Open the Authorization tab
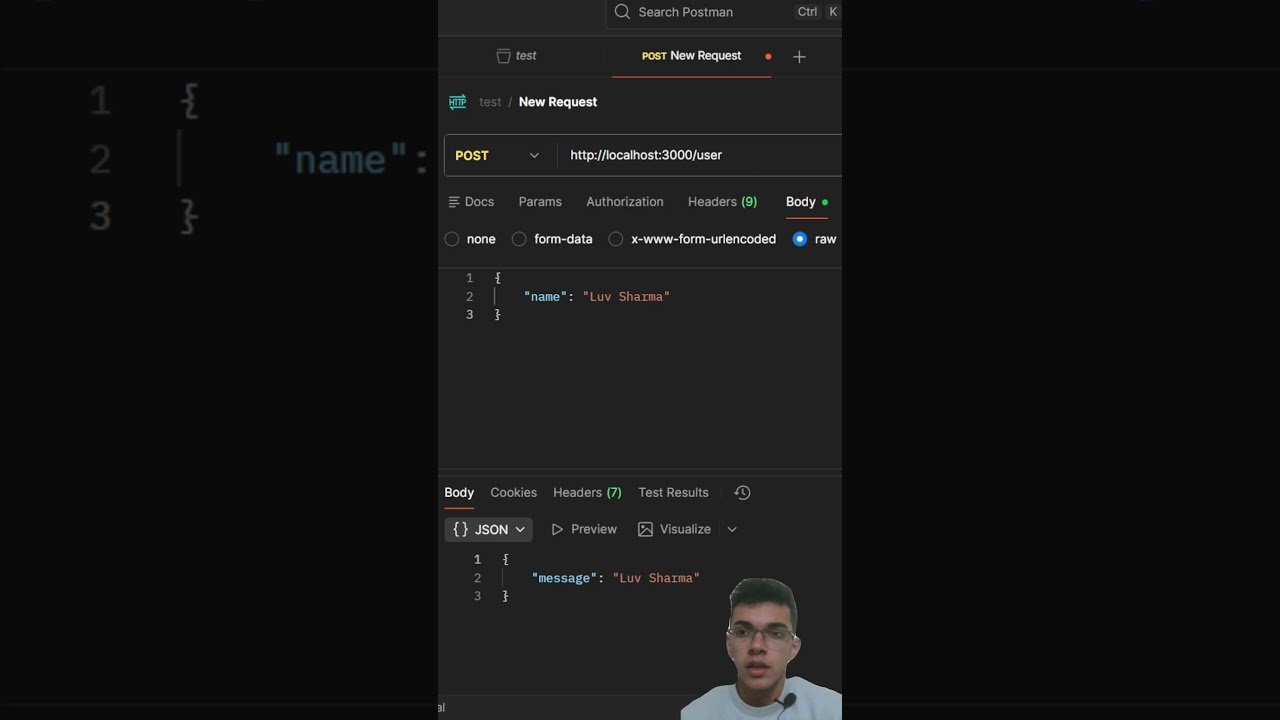 [625, 202]
